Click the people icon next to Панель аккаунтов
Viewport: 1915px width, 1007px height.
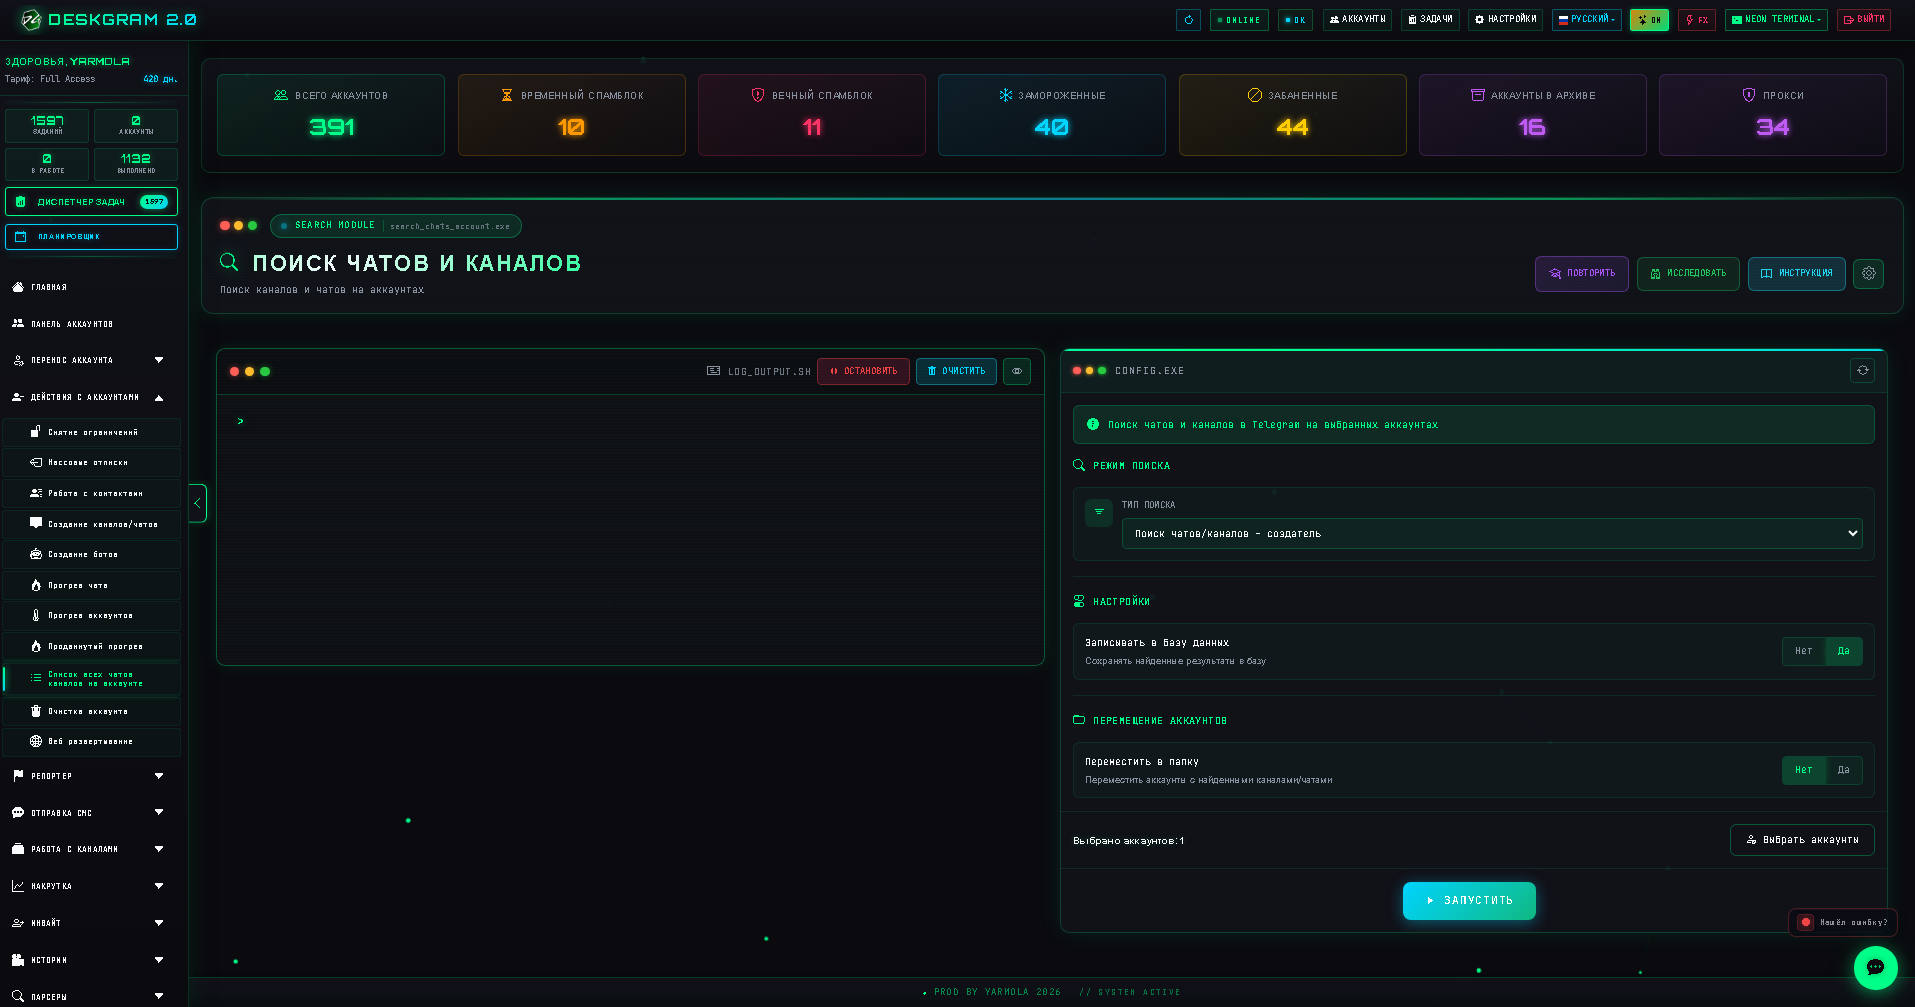pos(18,324)
